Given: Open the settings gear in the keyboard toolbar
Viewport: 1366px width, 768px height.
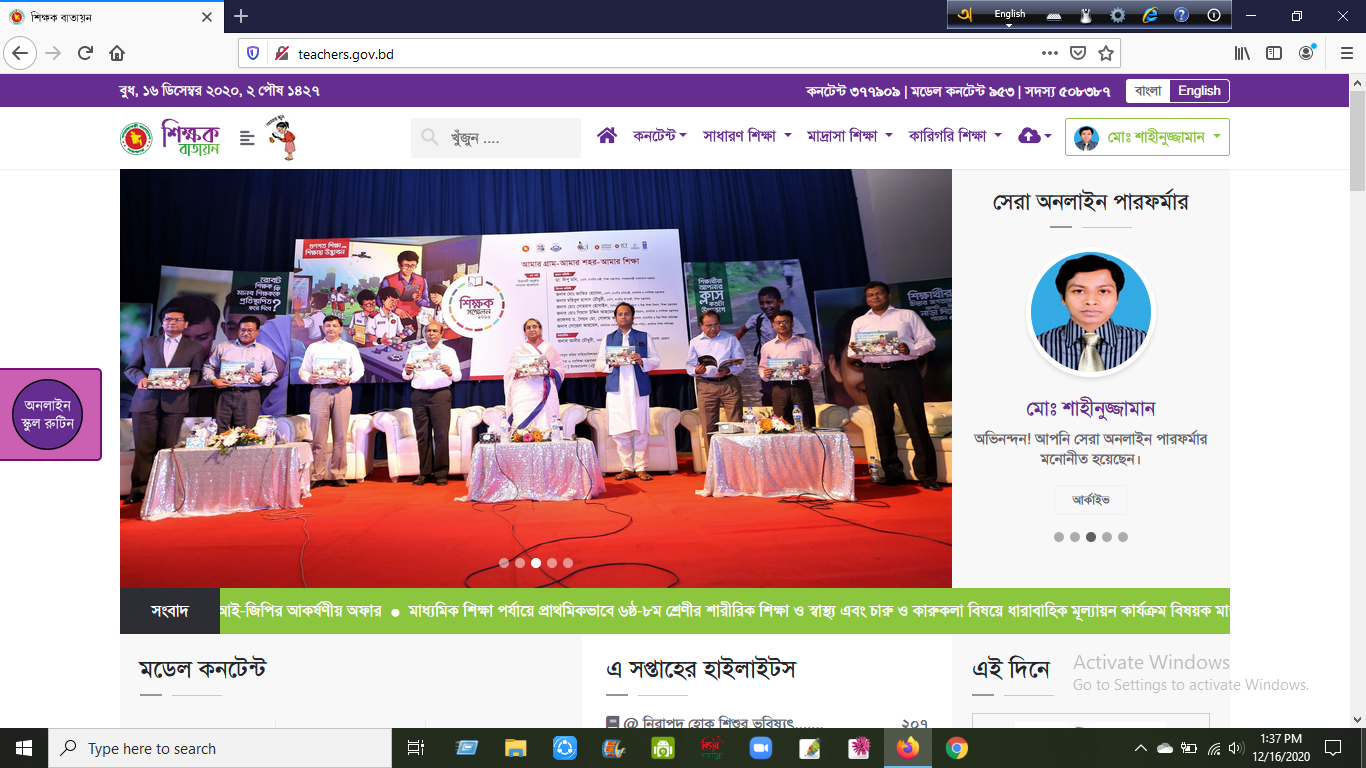Looking at the screenshot, I should (1118, 15).
